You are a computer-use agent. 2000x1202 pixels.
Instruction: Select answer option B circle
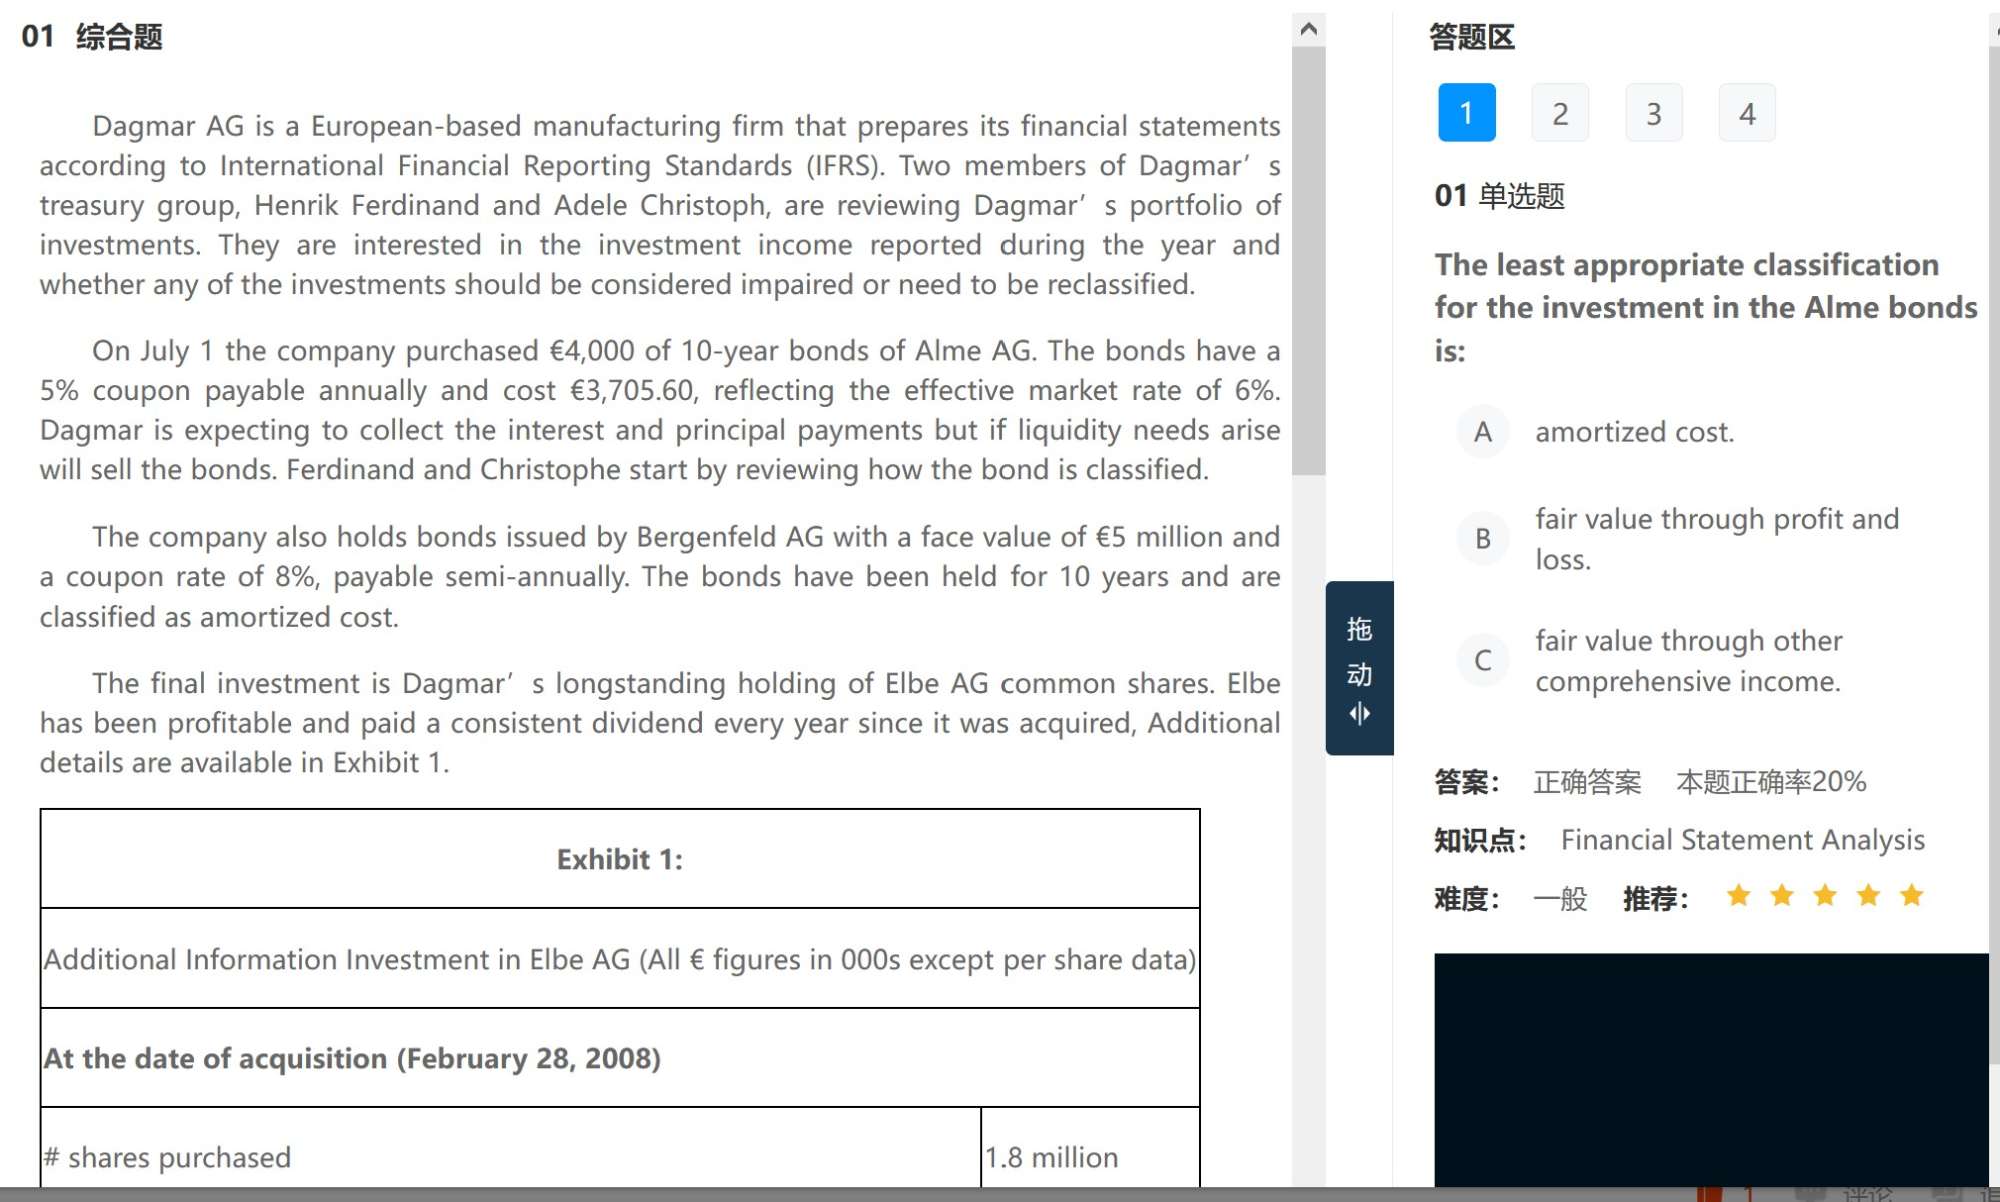[1482, 539]
